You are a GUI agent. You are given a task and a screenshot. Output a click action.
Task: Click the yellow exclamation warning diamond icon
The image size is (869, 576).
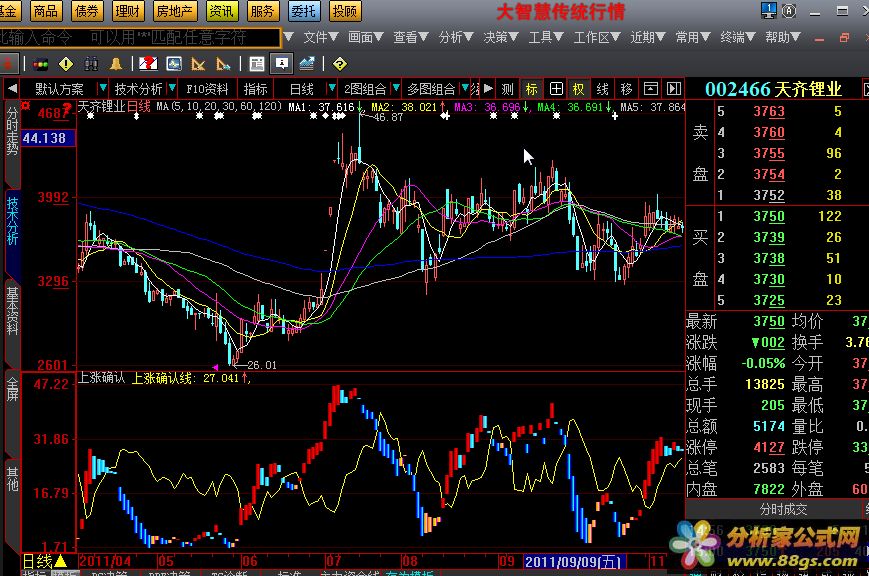pyautogui.click(x=65, y=64)
